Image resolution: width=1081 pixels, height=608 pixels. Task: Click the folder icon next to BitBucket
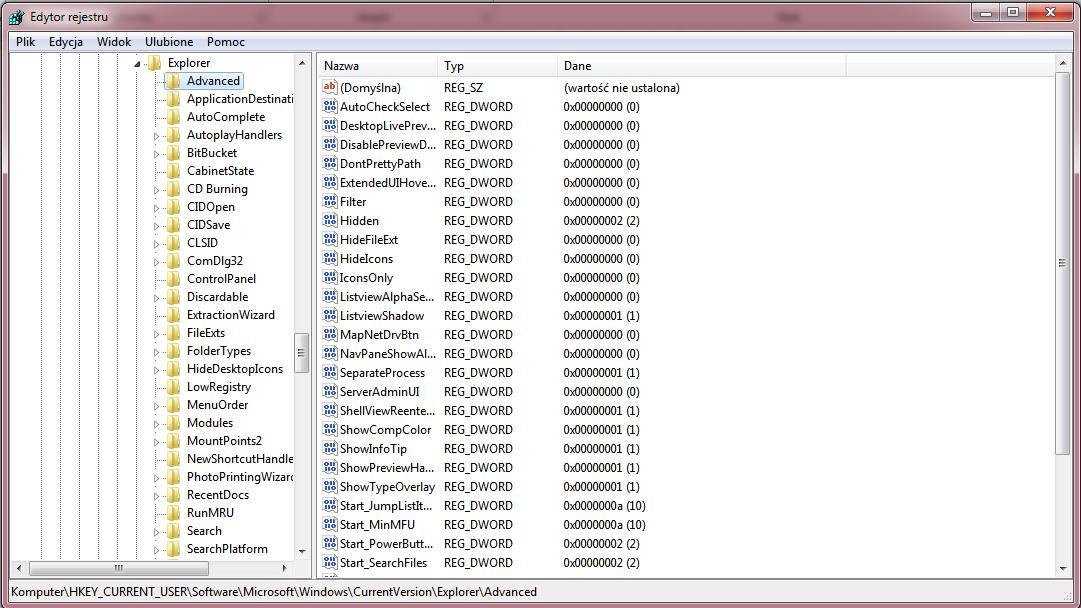click(174, 152)
